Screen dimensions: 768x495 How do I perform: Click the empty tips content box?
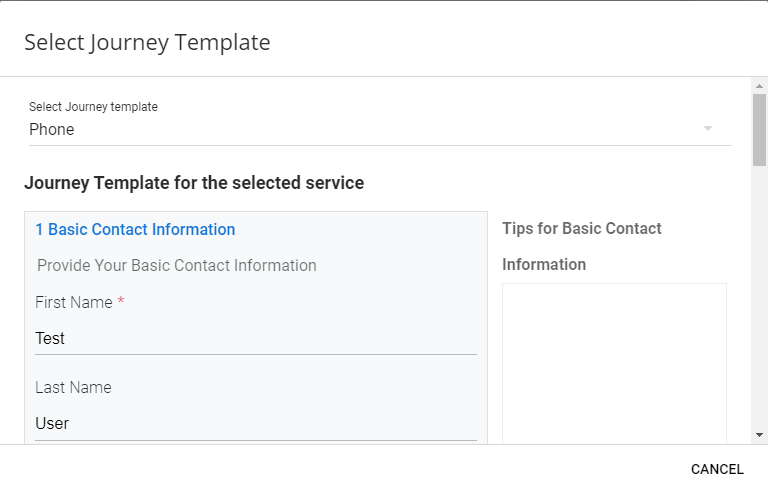tap(614, 364)
